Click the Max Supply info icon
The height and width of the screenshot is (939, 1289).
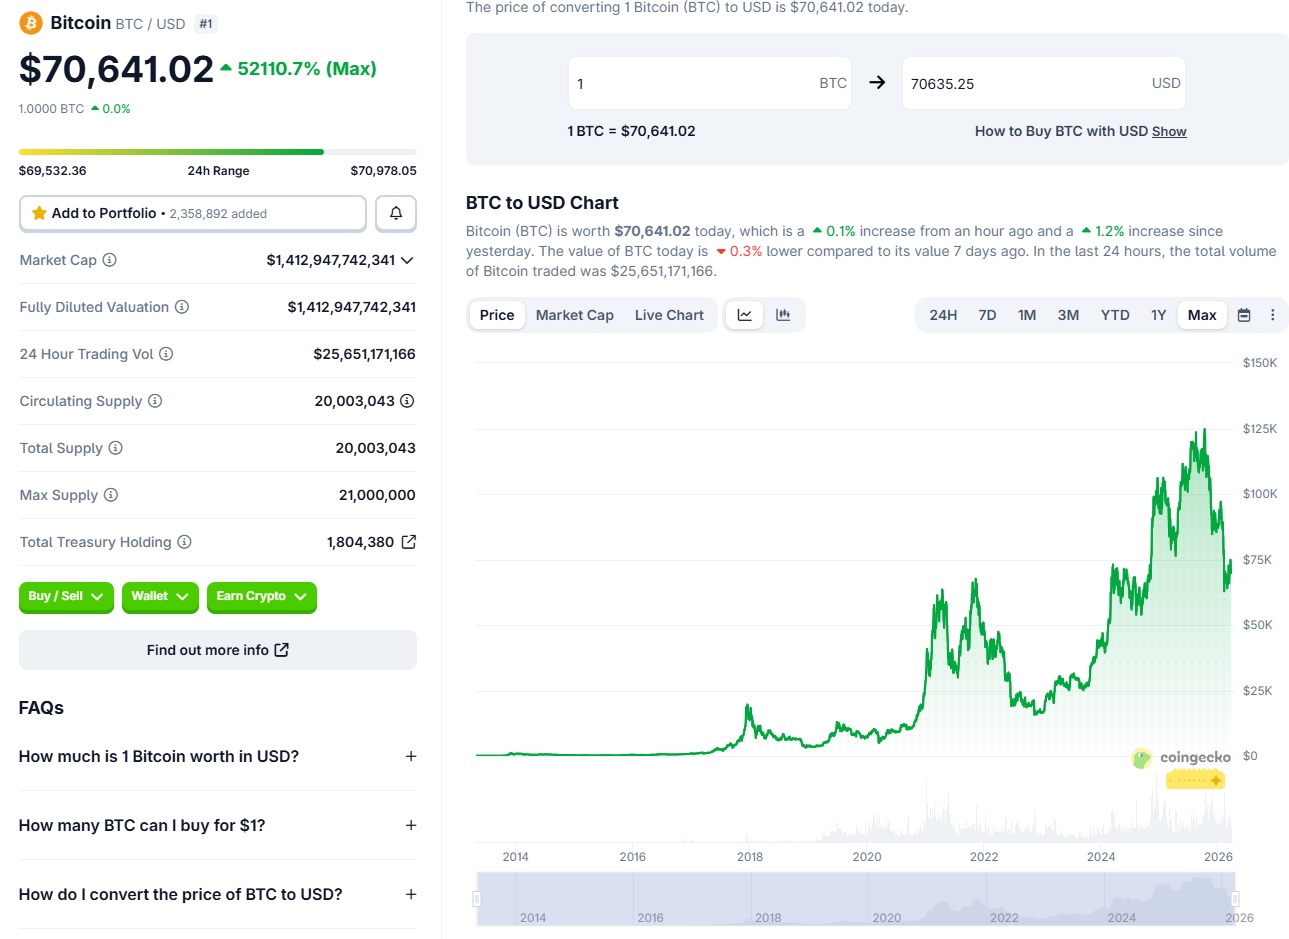(x=110, y=495)
